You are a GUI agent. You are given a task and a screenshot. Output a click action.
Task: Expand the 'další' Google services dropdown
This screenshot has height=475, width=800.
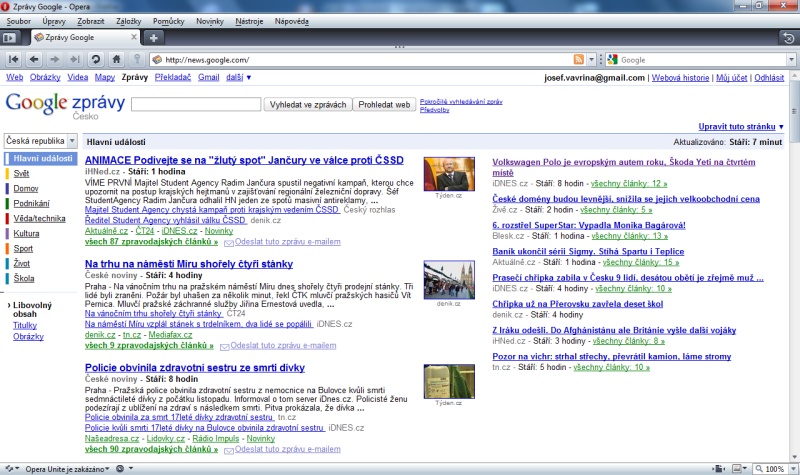tap(239, 78)
